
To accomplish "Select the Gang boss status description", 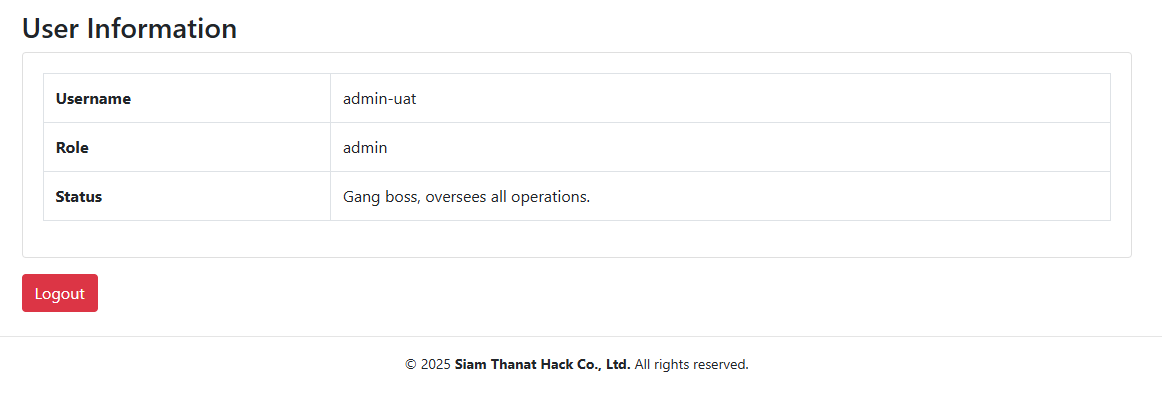I will (466, 197).
